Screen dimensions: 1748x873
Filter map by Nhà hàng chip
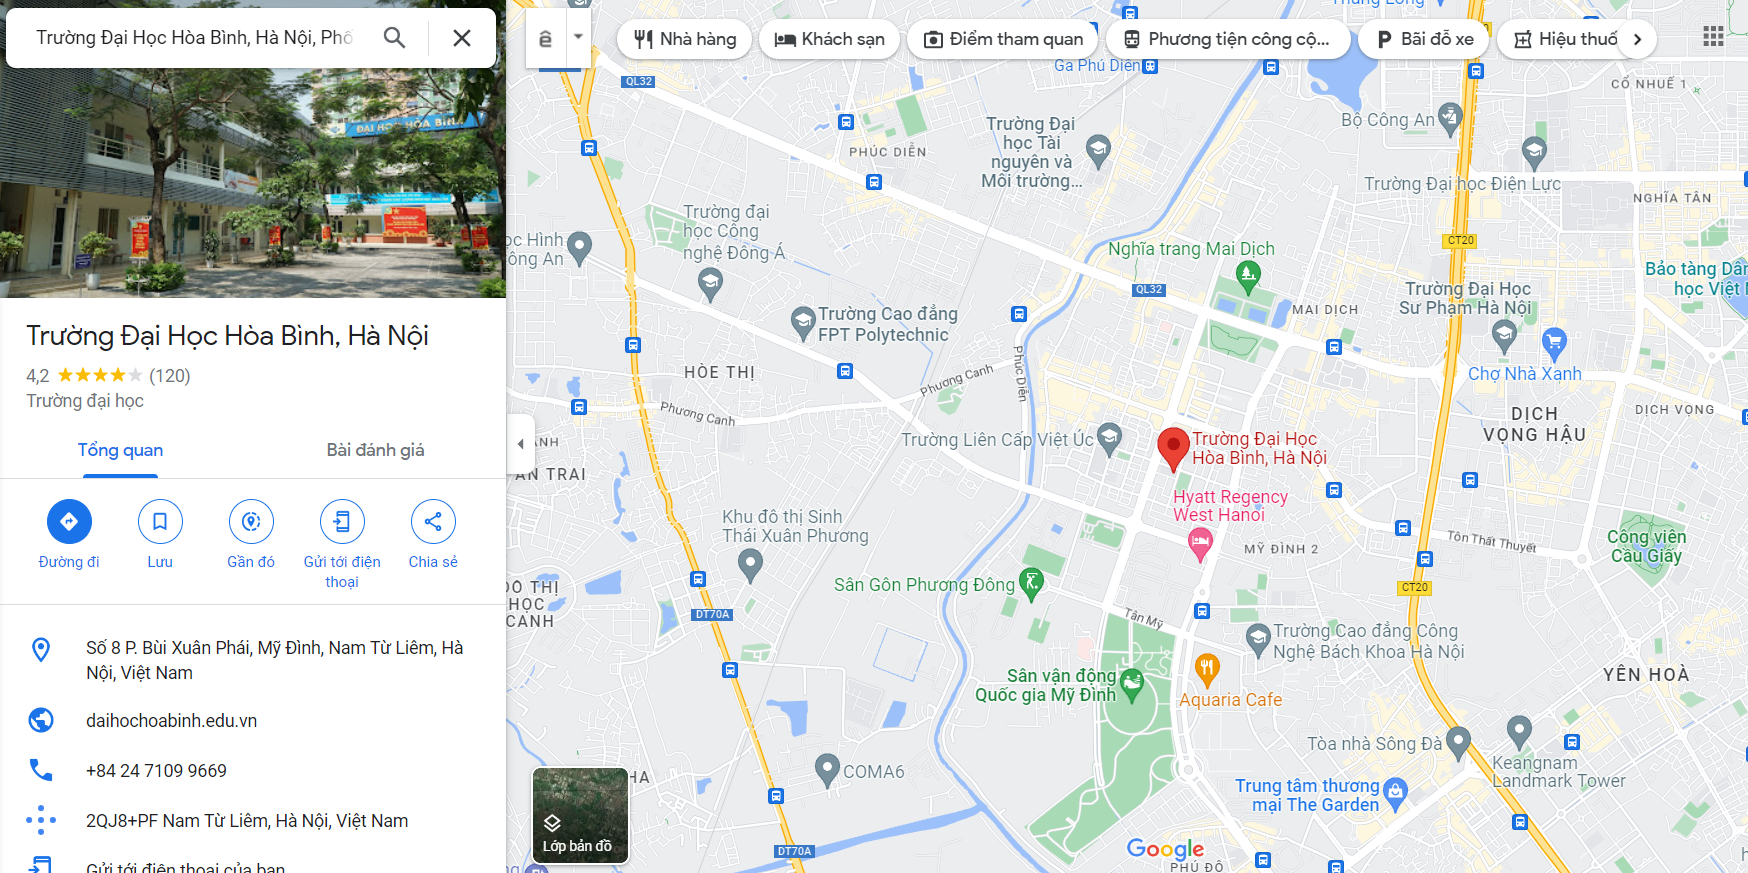[x=685, y=39]
